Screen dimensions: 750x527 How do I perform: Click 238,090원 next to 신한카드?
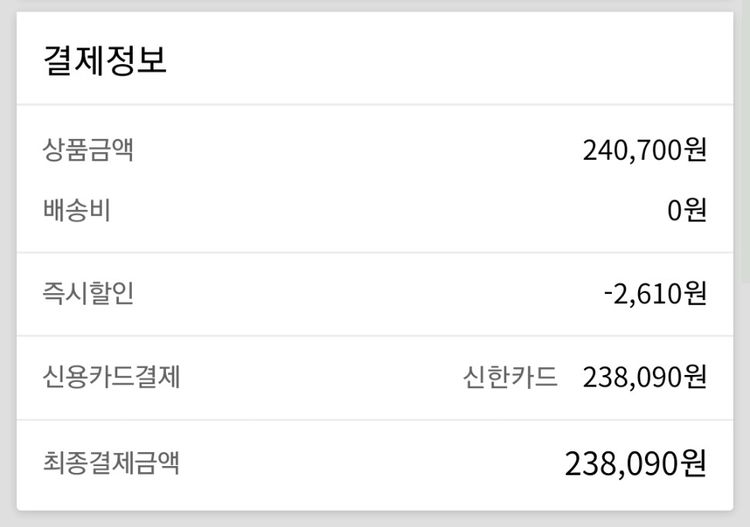[x=644, y=377]
